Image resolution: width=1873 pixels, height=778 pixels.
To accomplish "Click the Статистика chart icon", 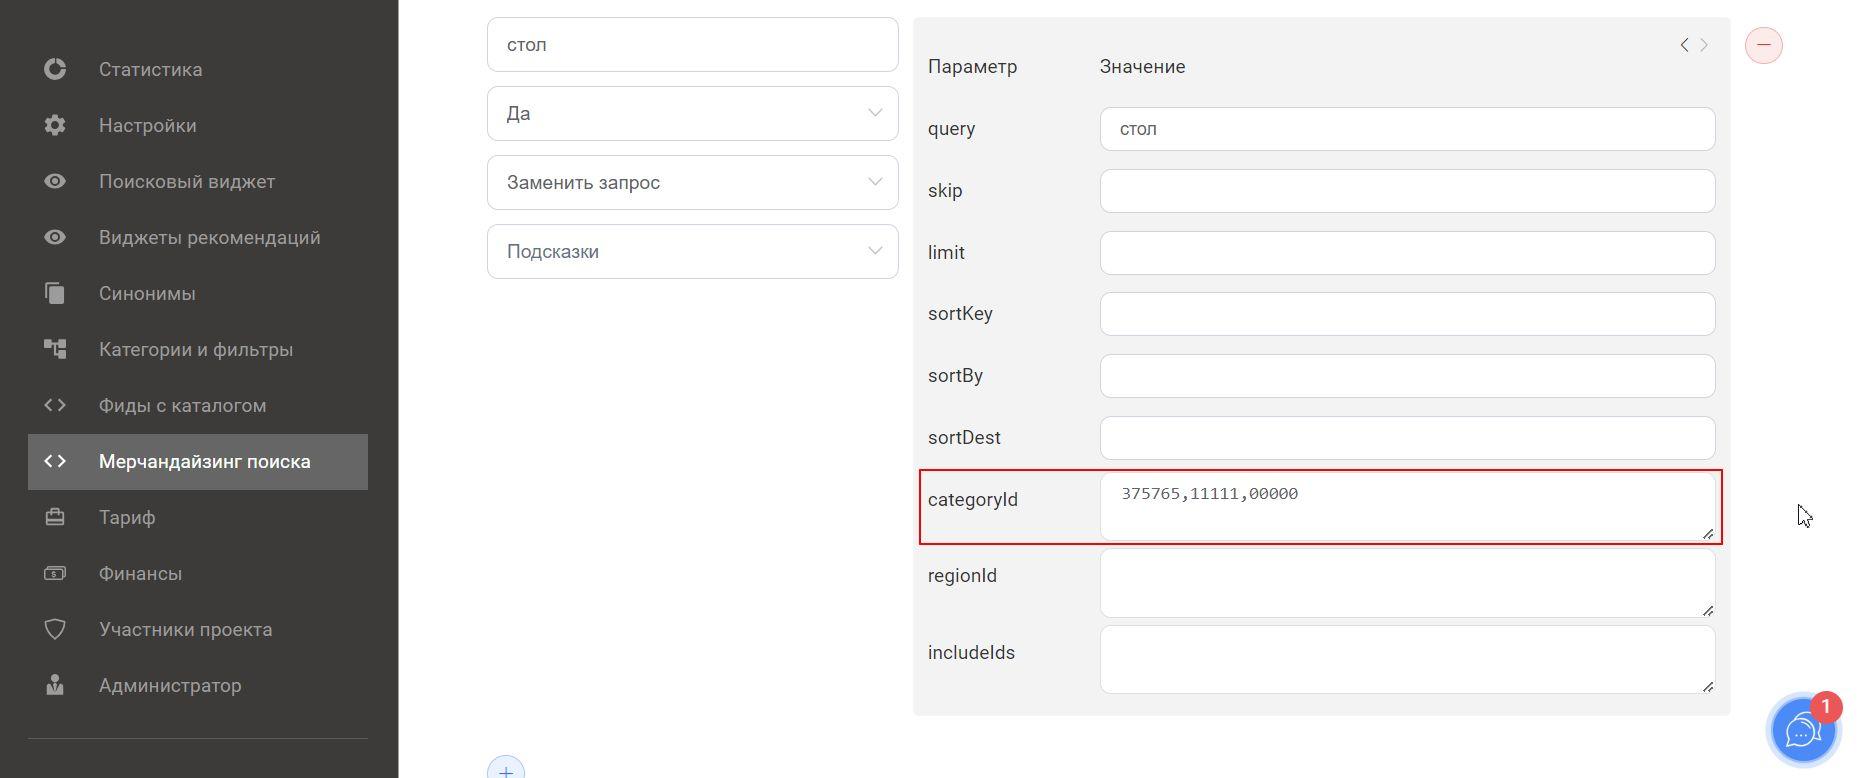I will 55,69.
